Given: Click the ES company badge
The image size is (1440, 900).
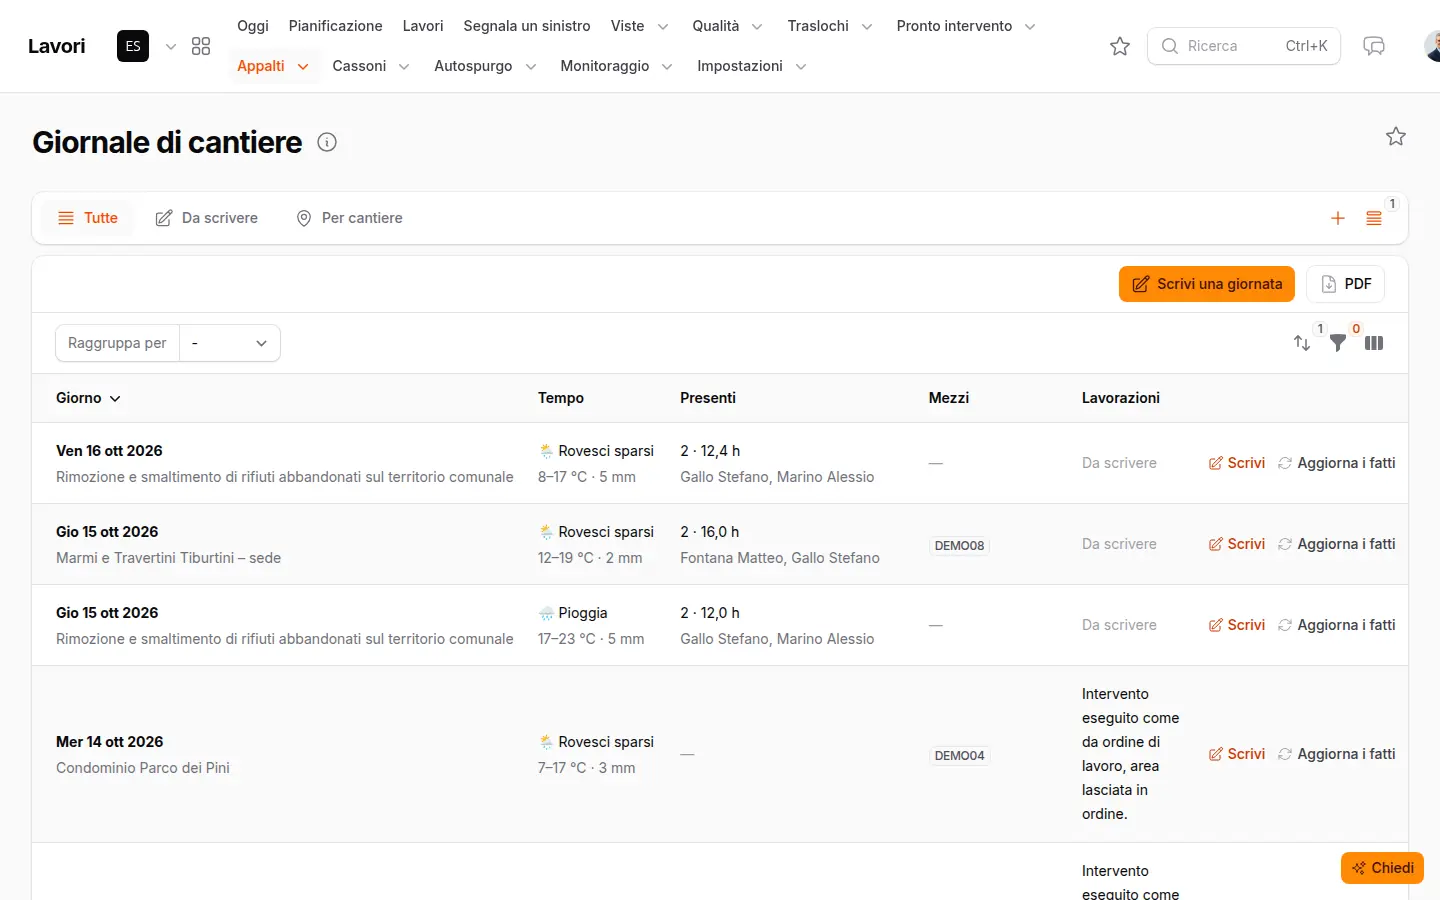Looking at the screenshot, I should tap(133, 46).
